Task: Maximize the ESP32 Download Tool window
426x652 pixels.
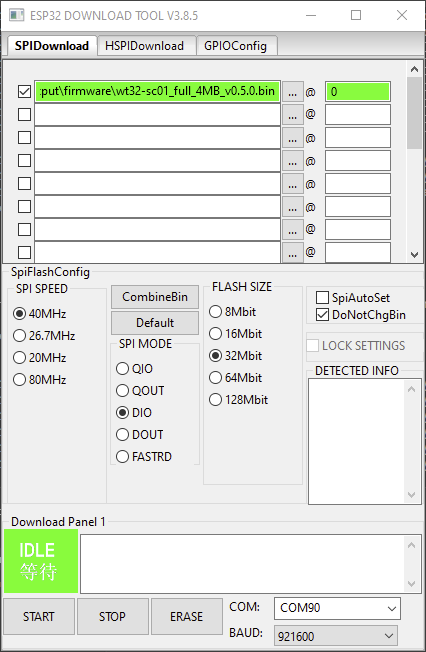Action: click(x=356, y=15)
